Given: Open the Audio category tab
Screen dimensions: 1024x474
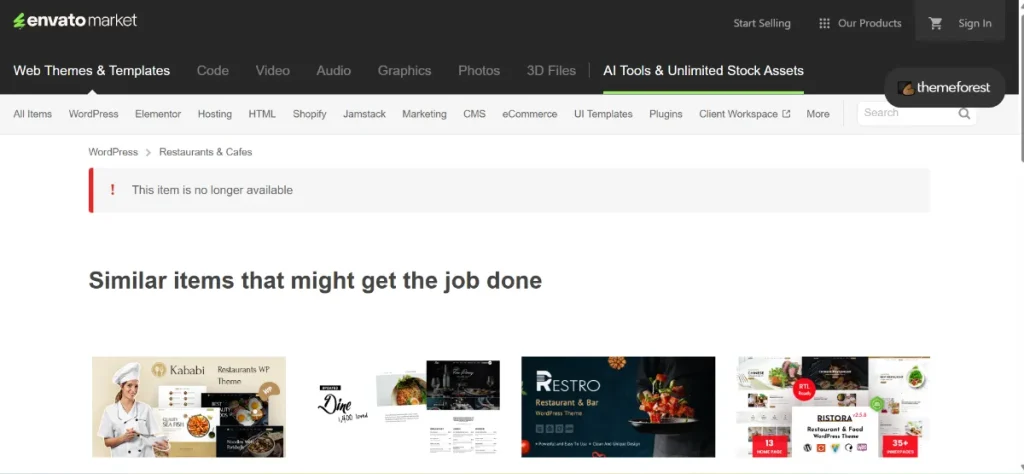Looking at the screenshot, I should [x=334, y=71].
